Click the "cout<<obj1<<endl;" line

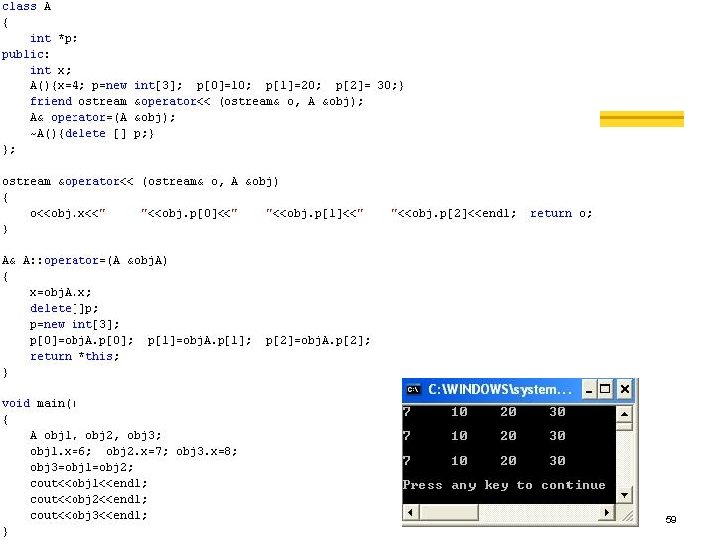pyautogui.click(x=89, y=484)
